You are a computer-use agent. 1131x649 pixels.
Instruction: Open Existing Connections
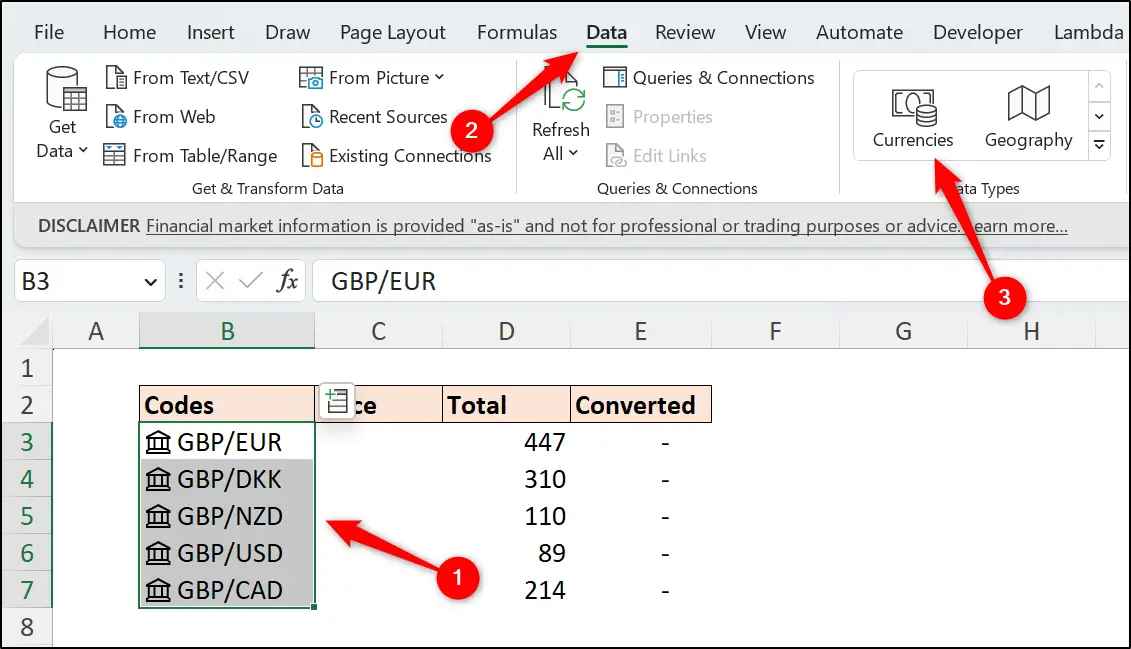[x=396, y=156]
